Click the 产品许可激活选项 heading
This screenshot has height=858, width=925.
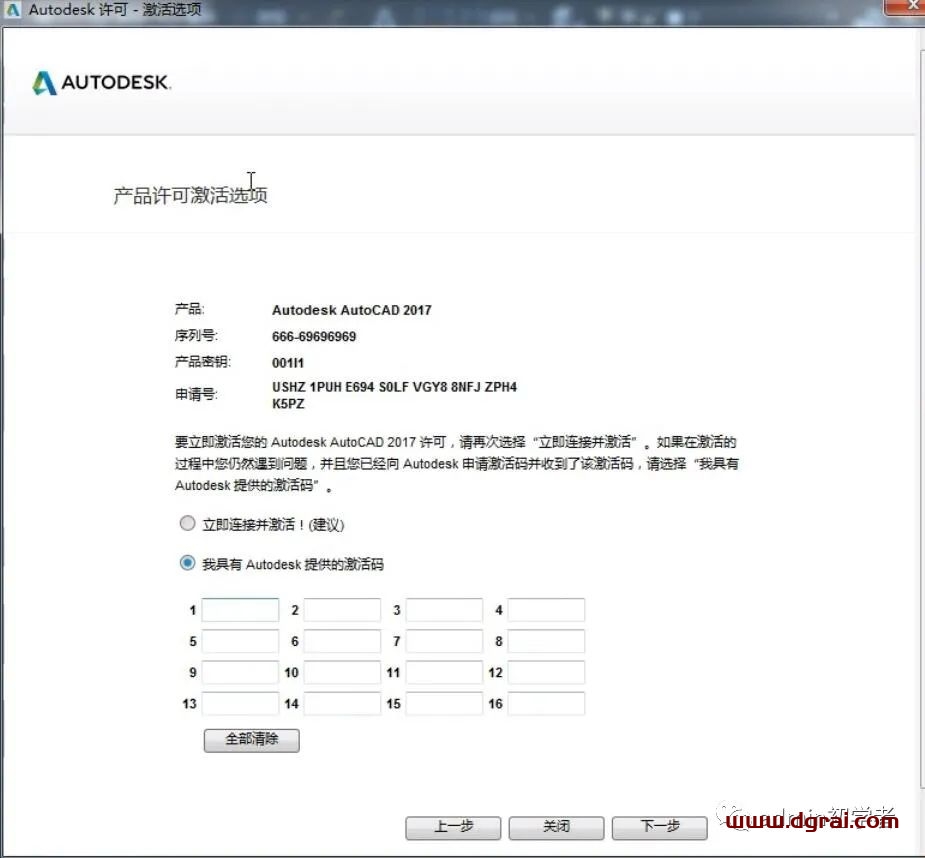(190, 195)
